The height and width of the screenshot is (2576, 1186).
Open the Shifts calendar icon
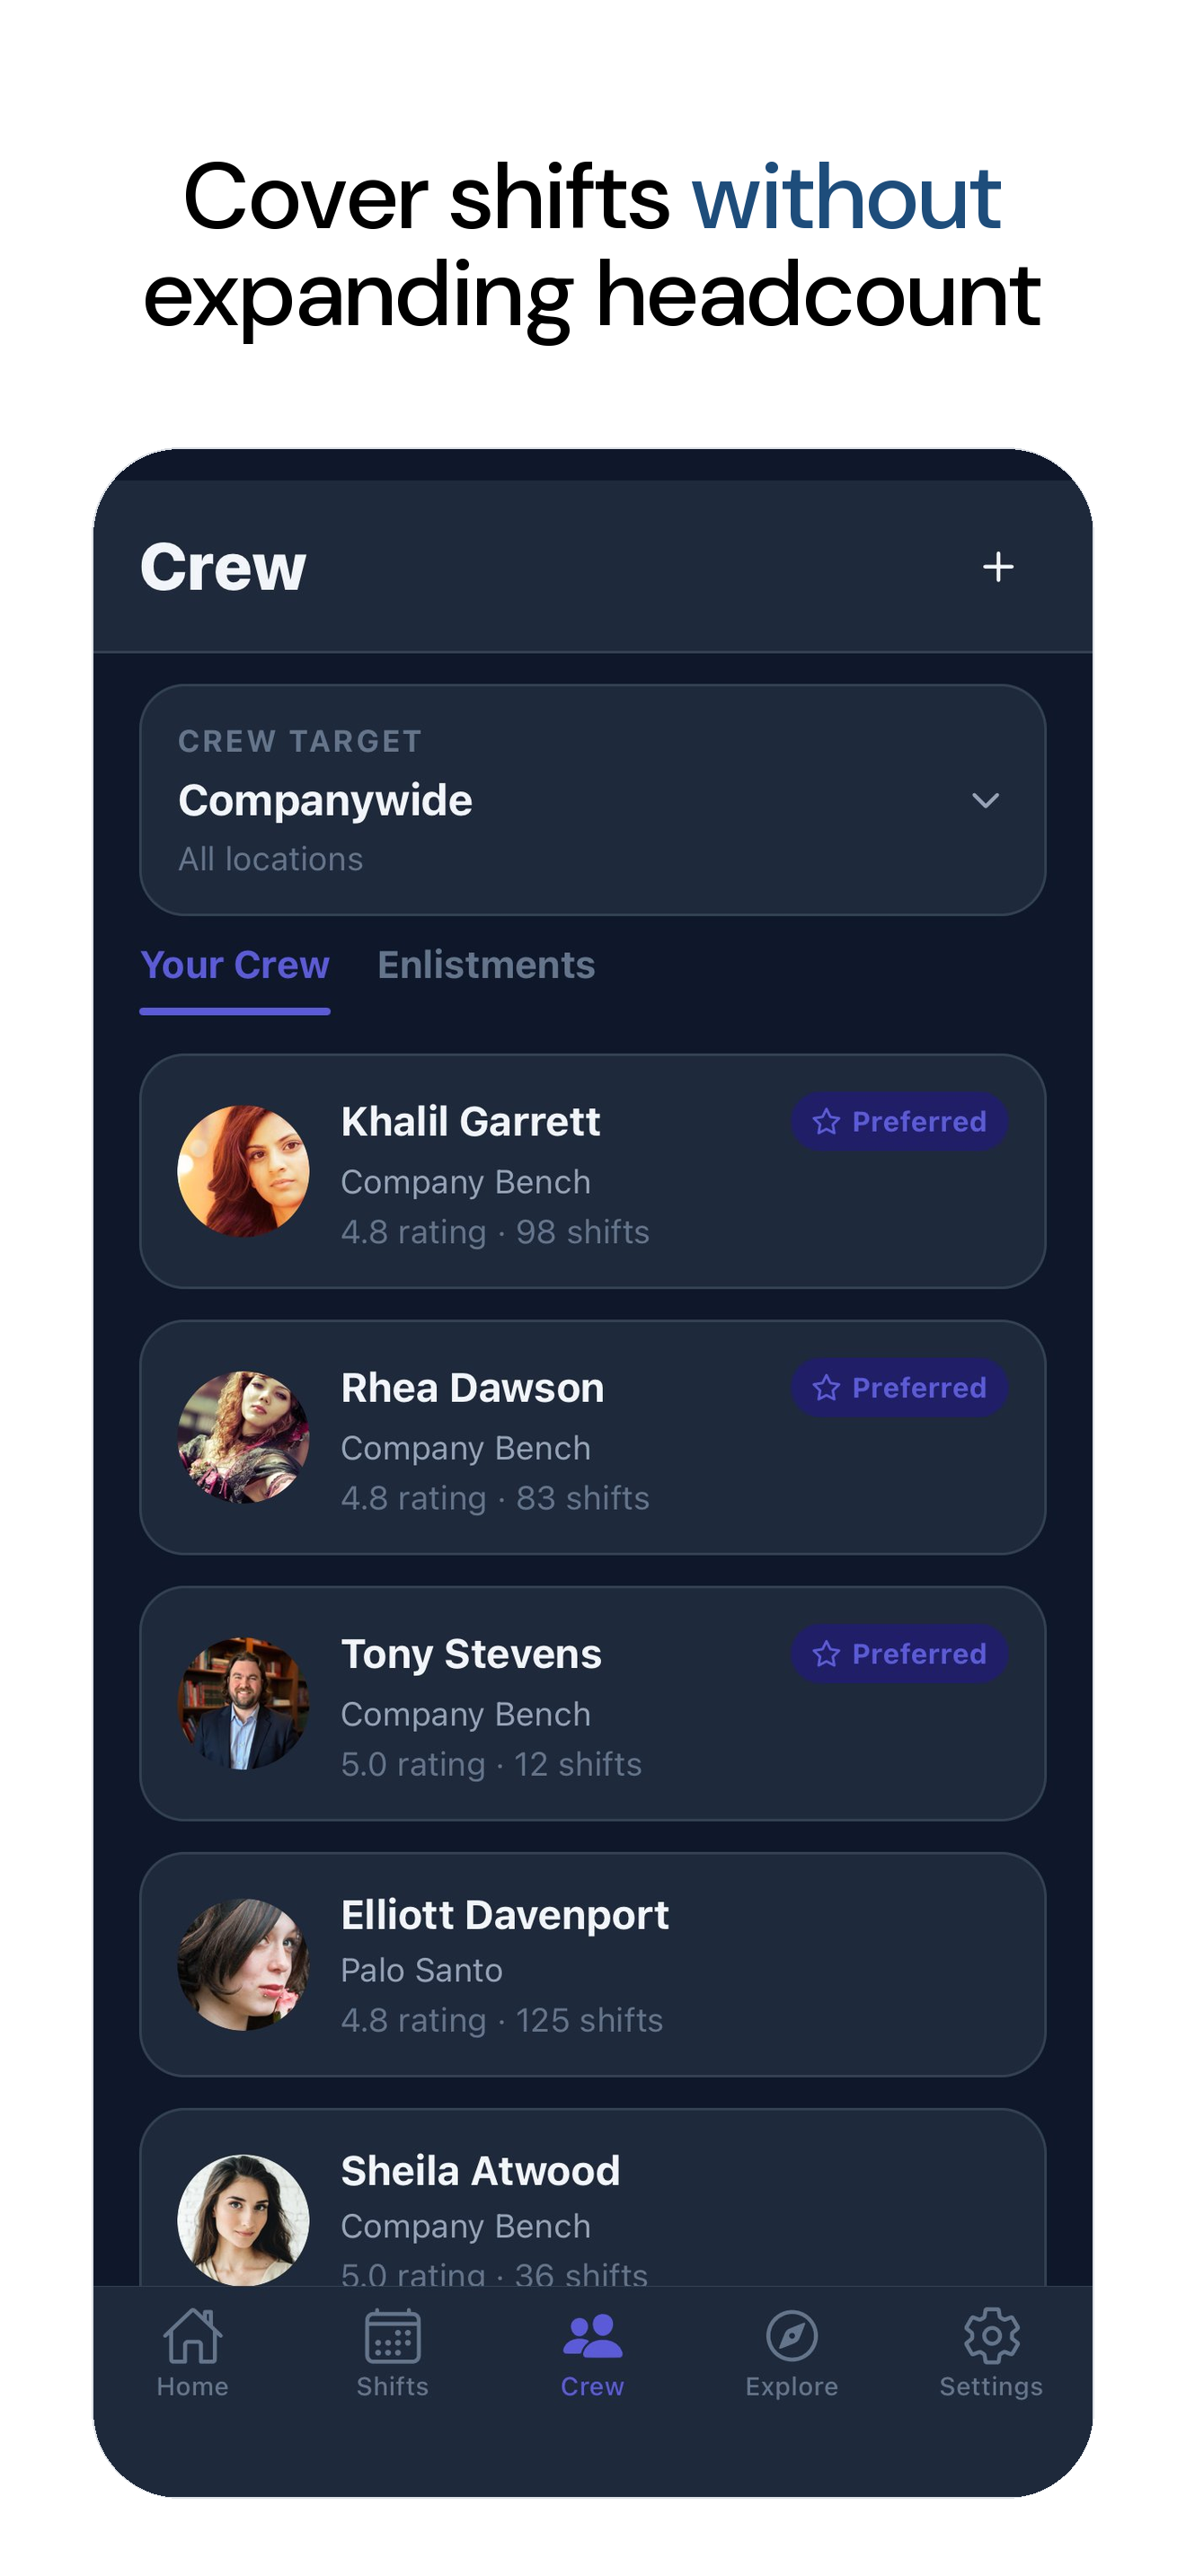point(392,2335)
